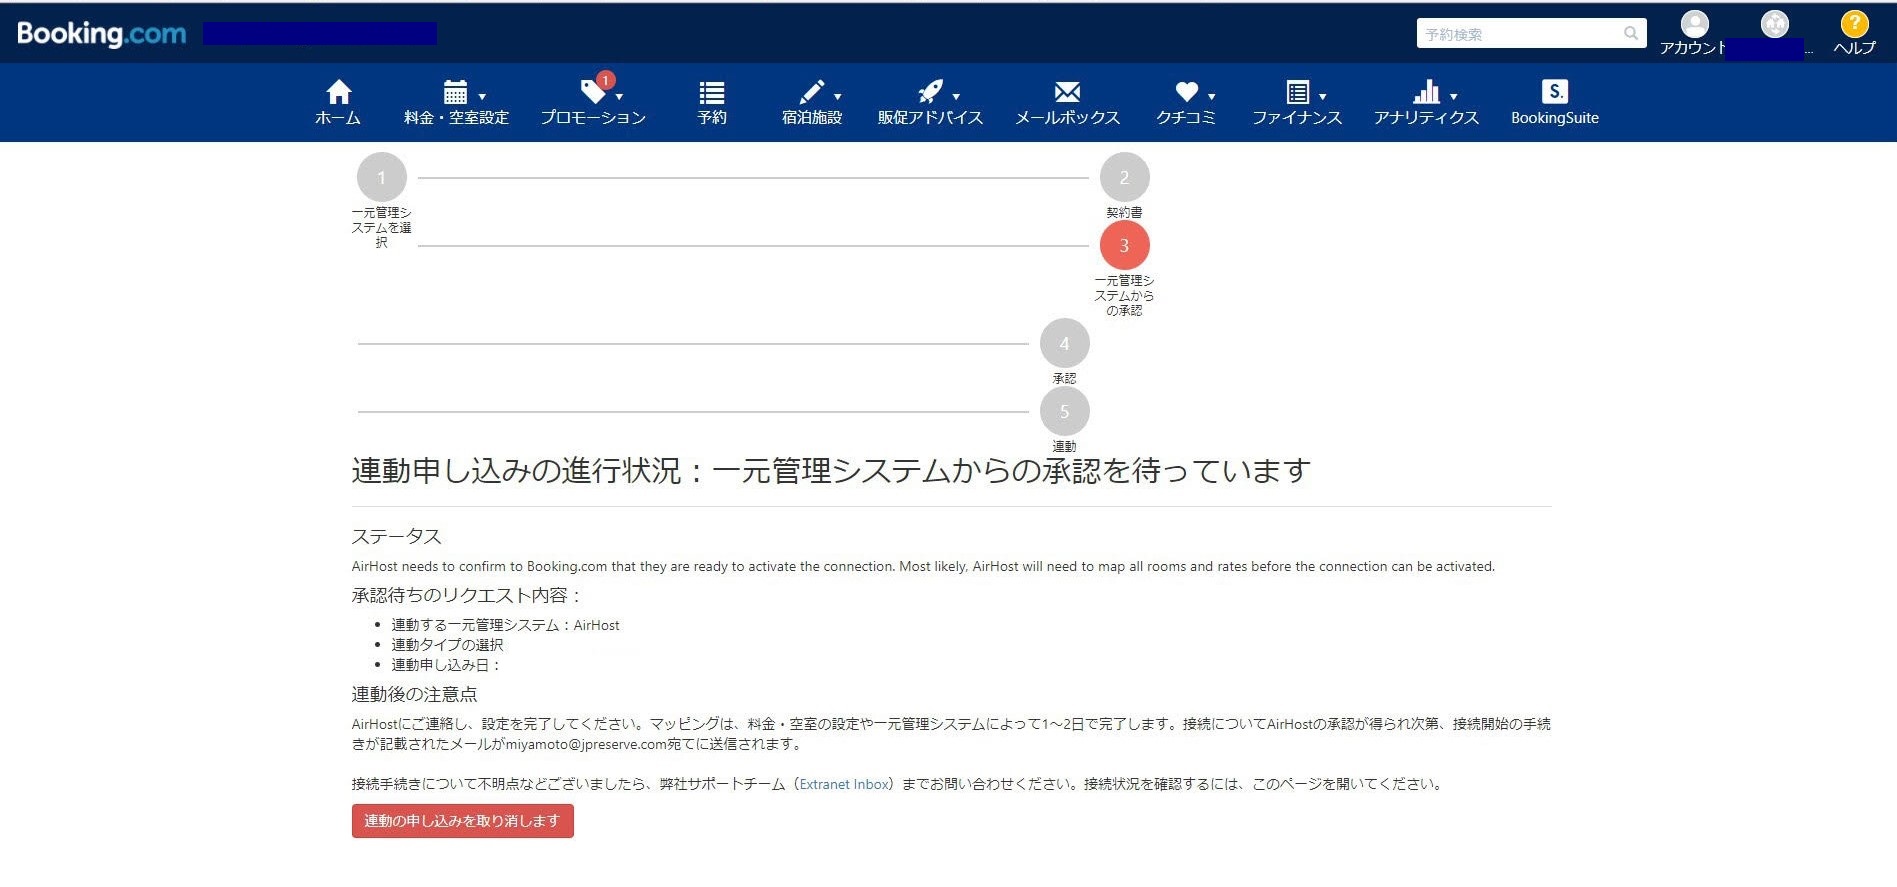1897x887 pixels.
Task: Click the calendar icon for 料金・空室設定
Action: pos(455,92)
